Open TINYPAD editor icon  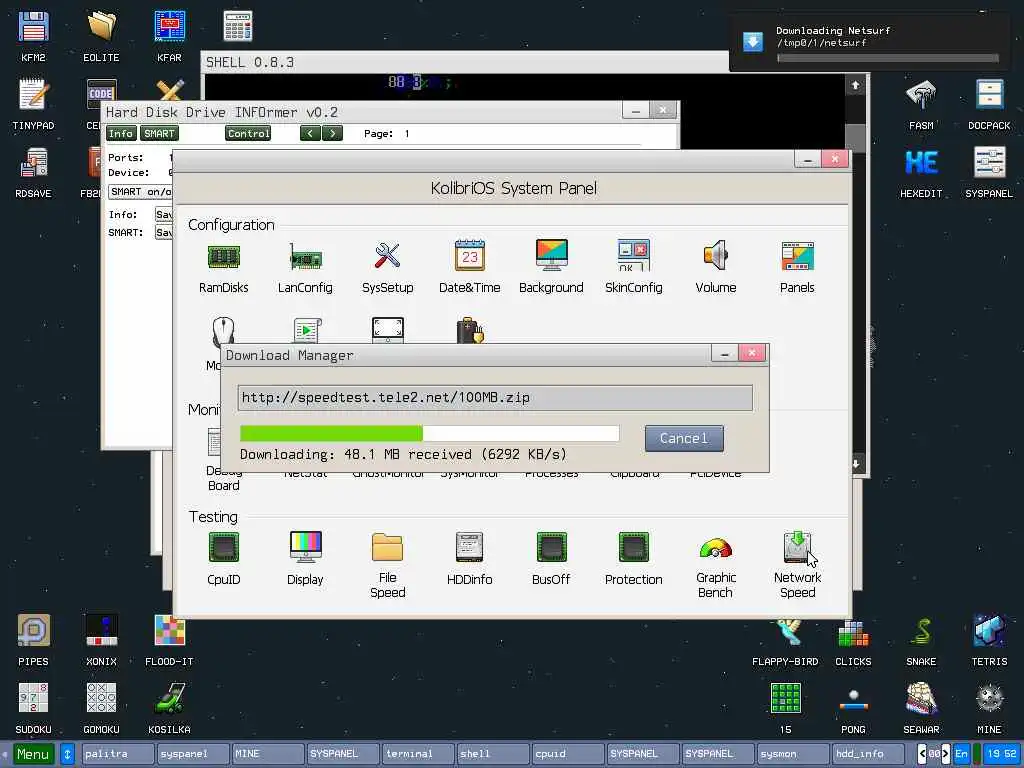33,95
